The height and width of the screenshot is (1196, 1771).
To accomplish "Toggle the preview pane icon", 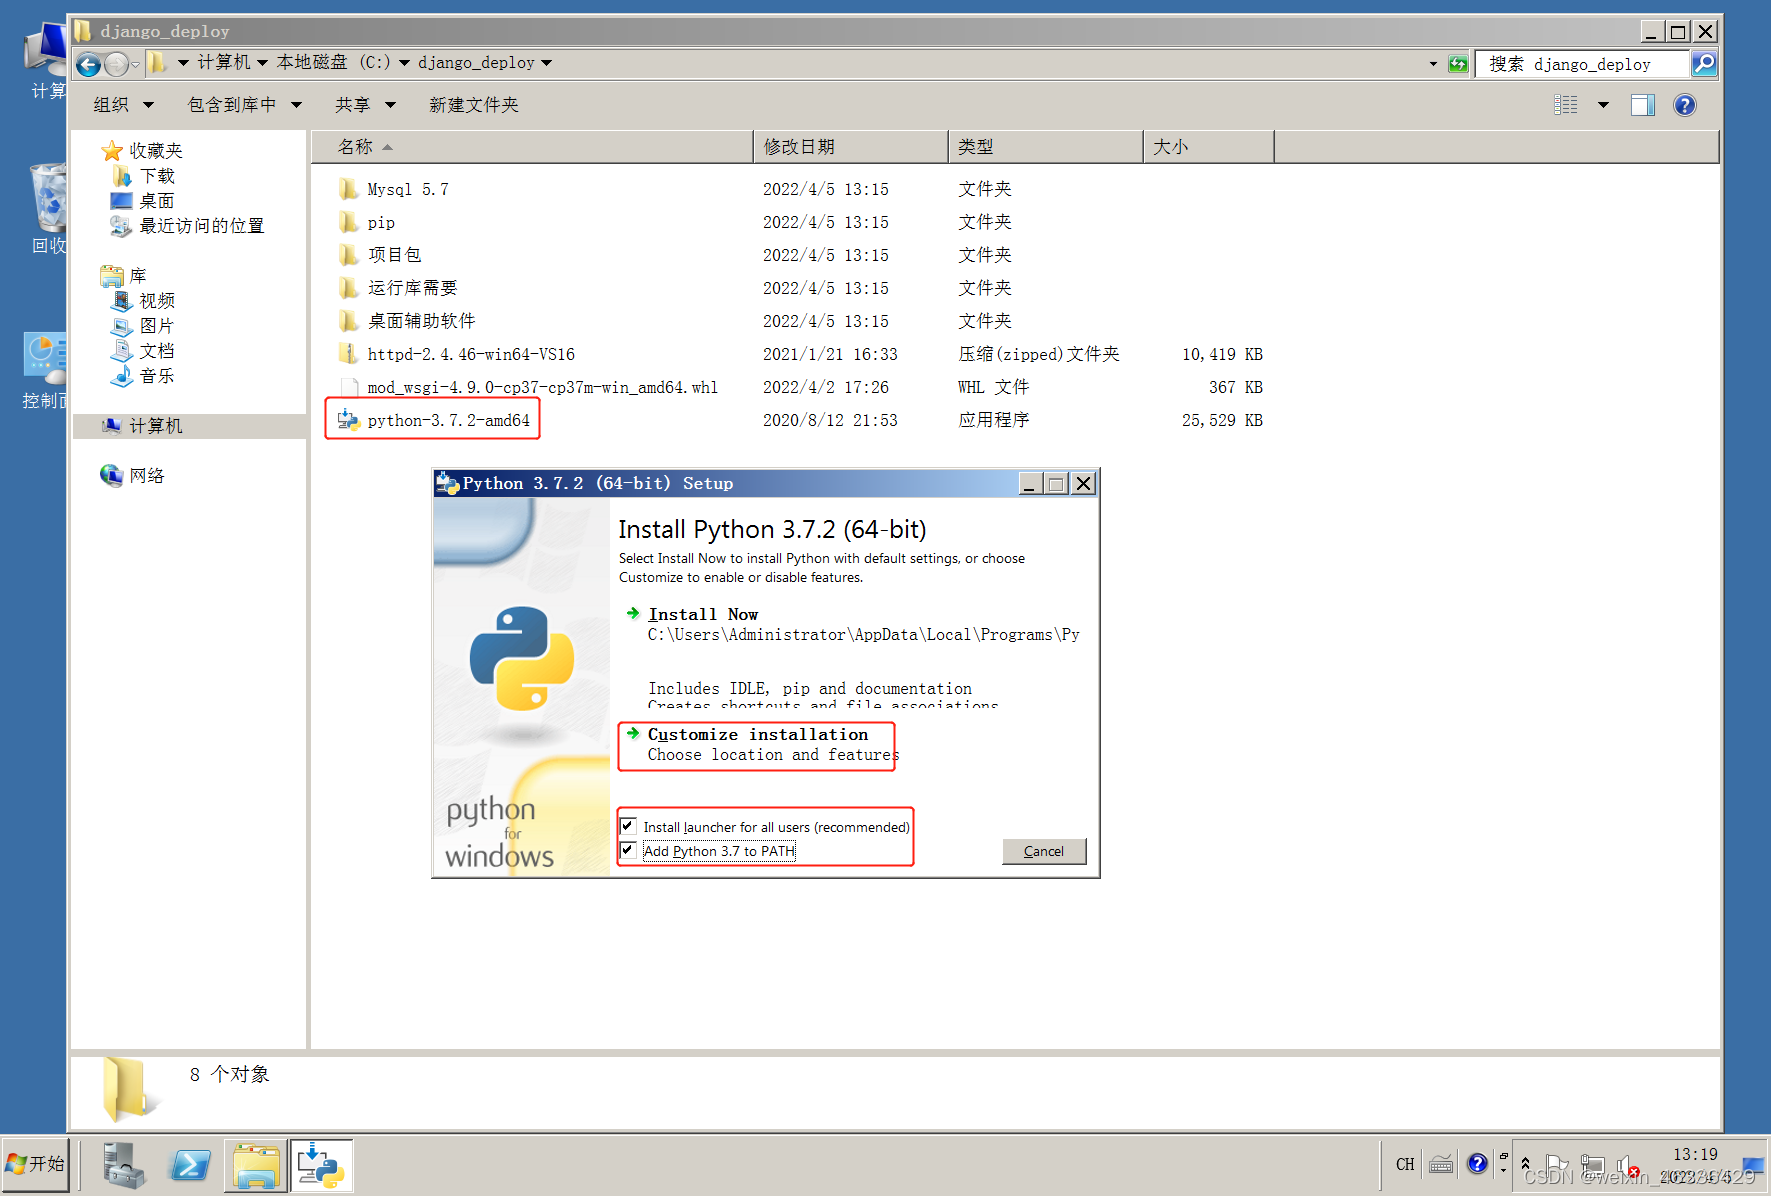I will click(x=1643, y=105).
